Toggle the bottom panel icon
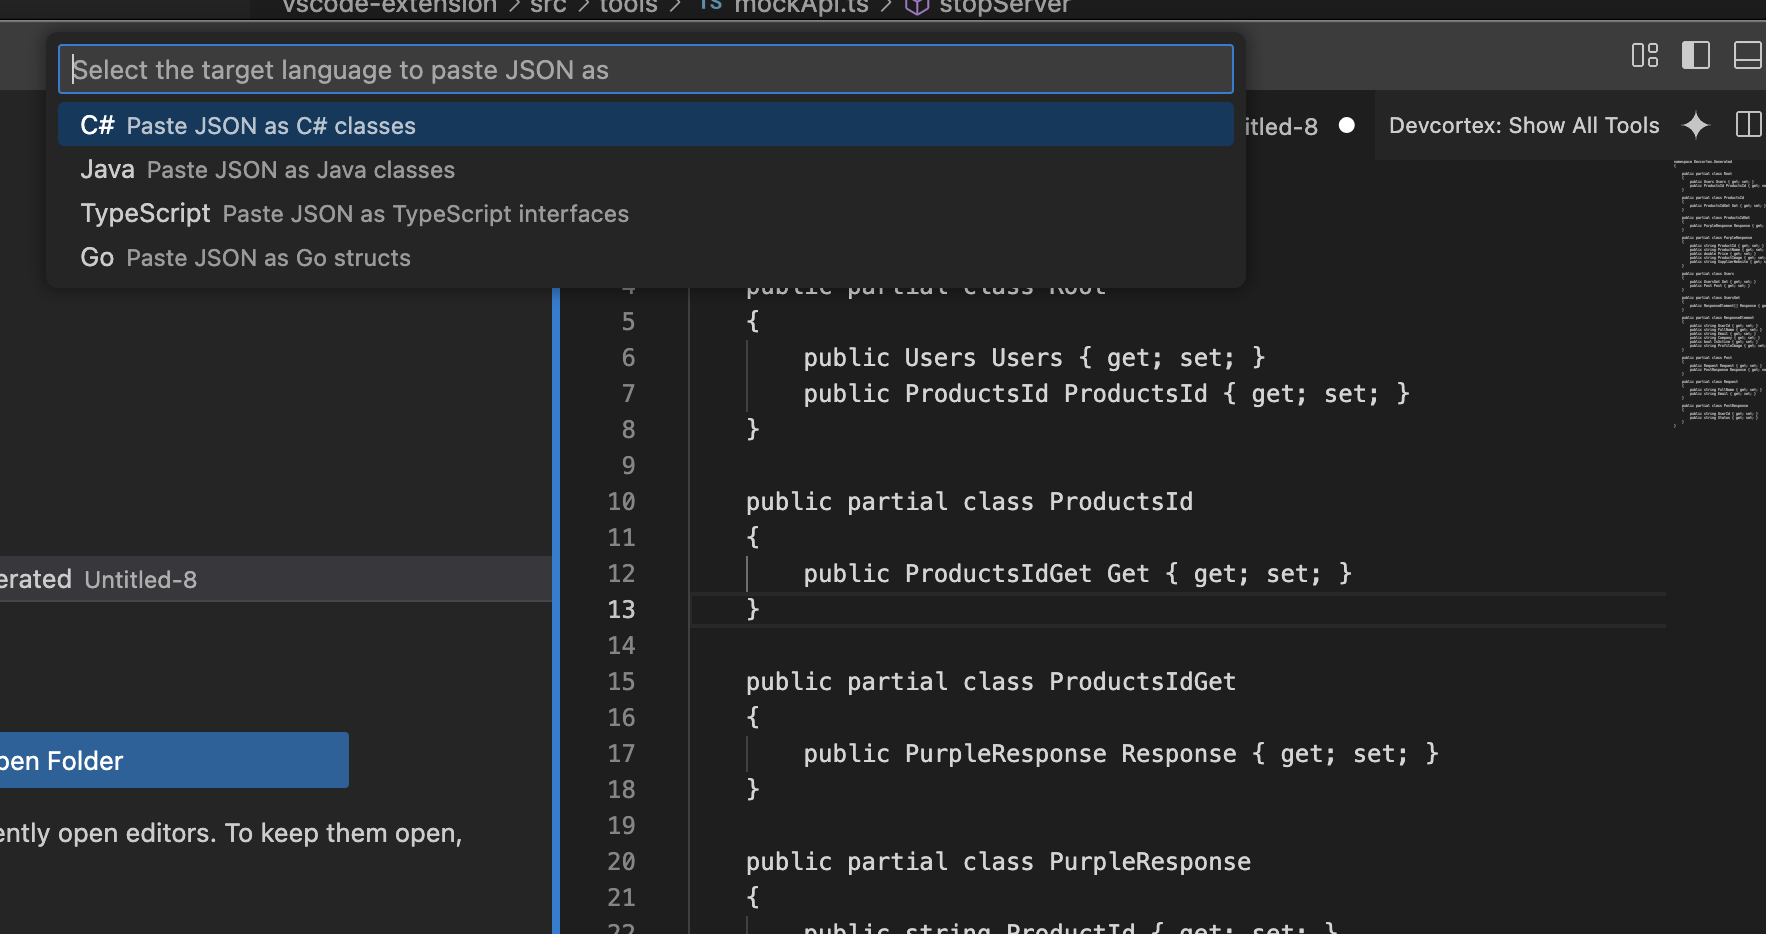The height and width of the screenshot is (934, 1766). (x=1748, y=55)
